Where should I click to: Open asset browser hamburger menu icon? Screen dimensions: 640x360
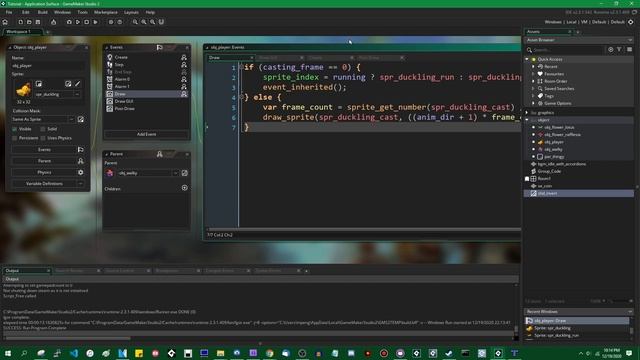click(629, 49)
